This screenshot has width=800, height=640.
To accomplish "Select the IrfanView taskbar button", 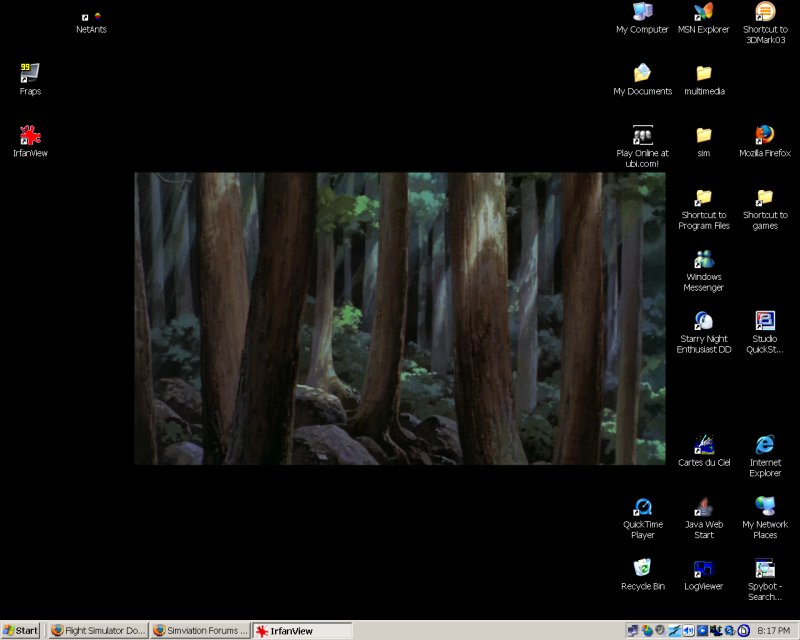I will 301,631.
